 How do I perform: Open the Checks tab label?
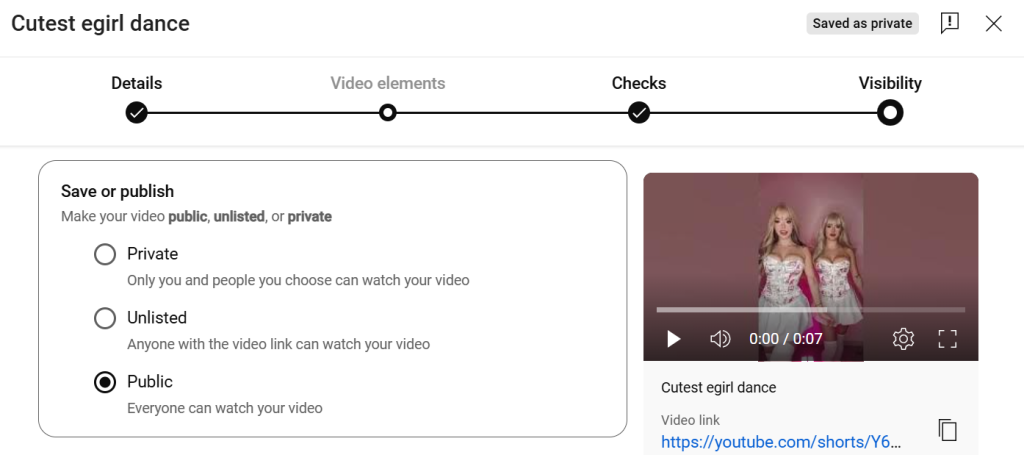tap(639, 84)
